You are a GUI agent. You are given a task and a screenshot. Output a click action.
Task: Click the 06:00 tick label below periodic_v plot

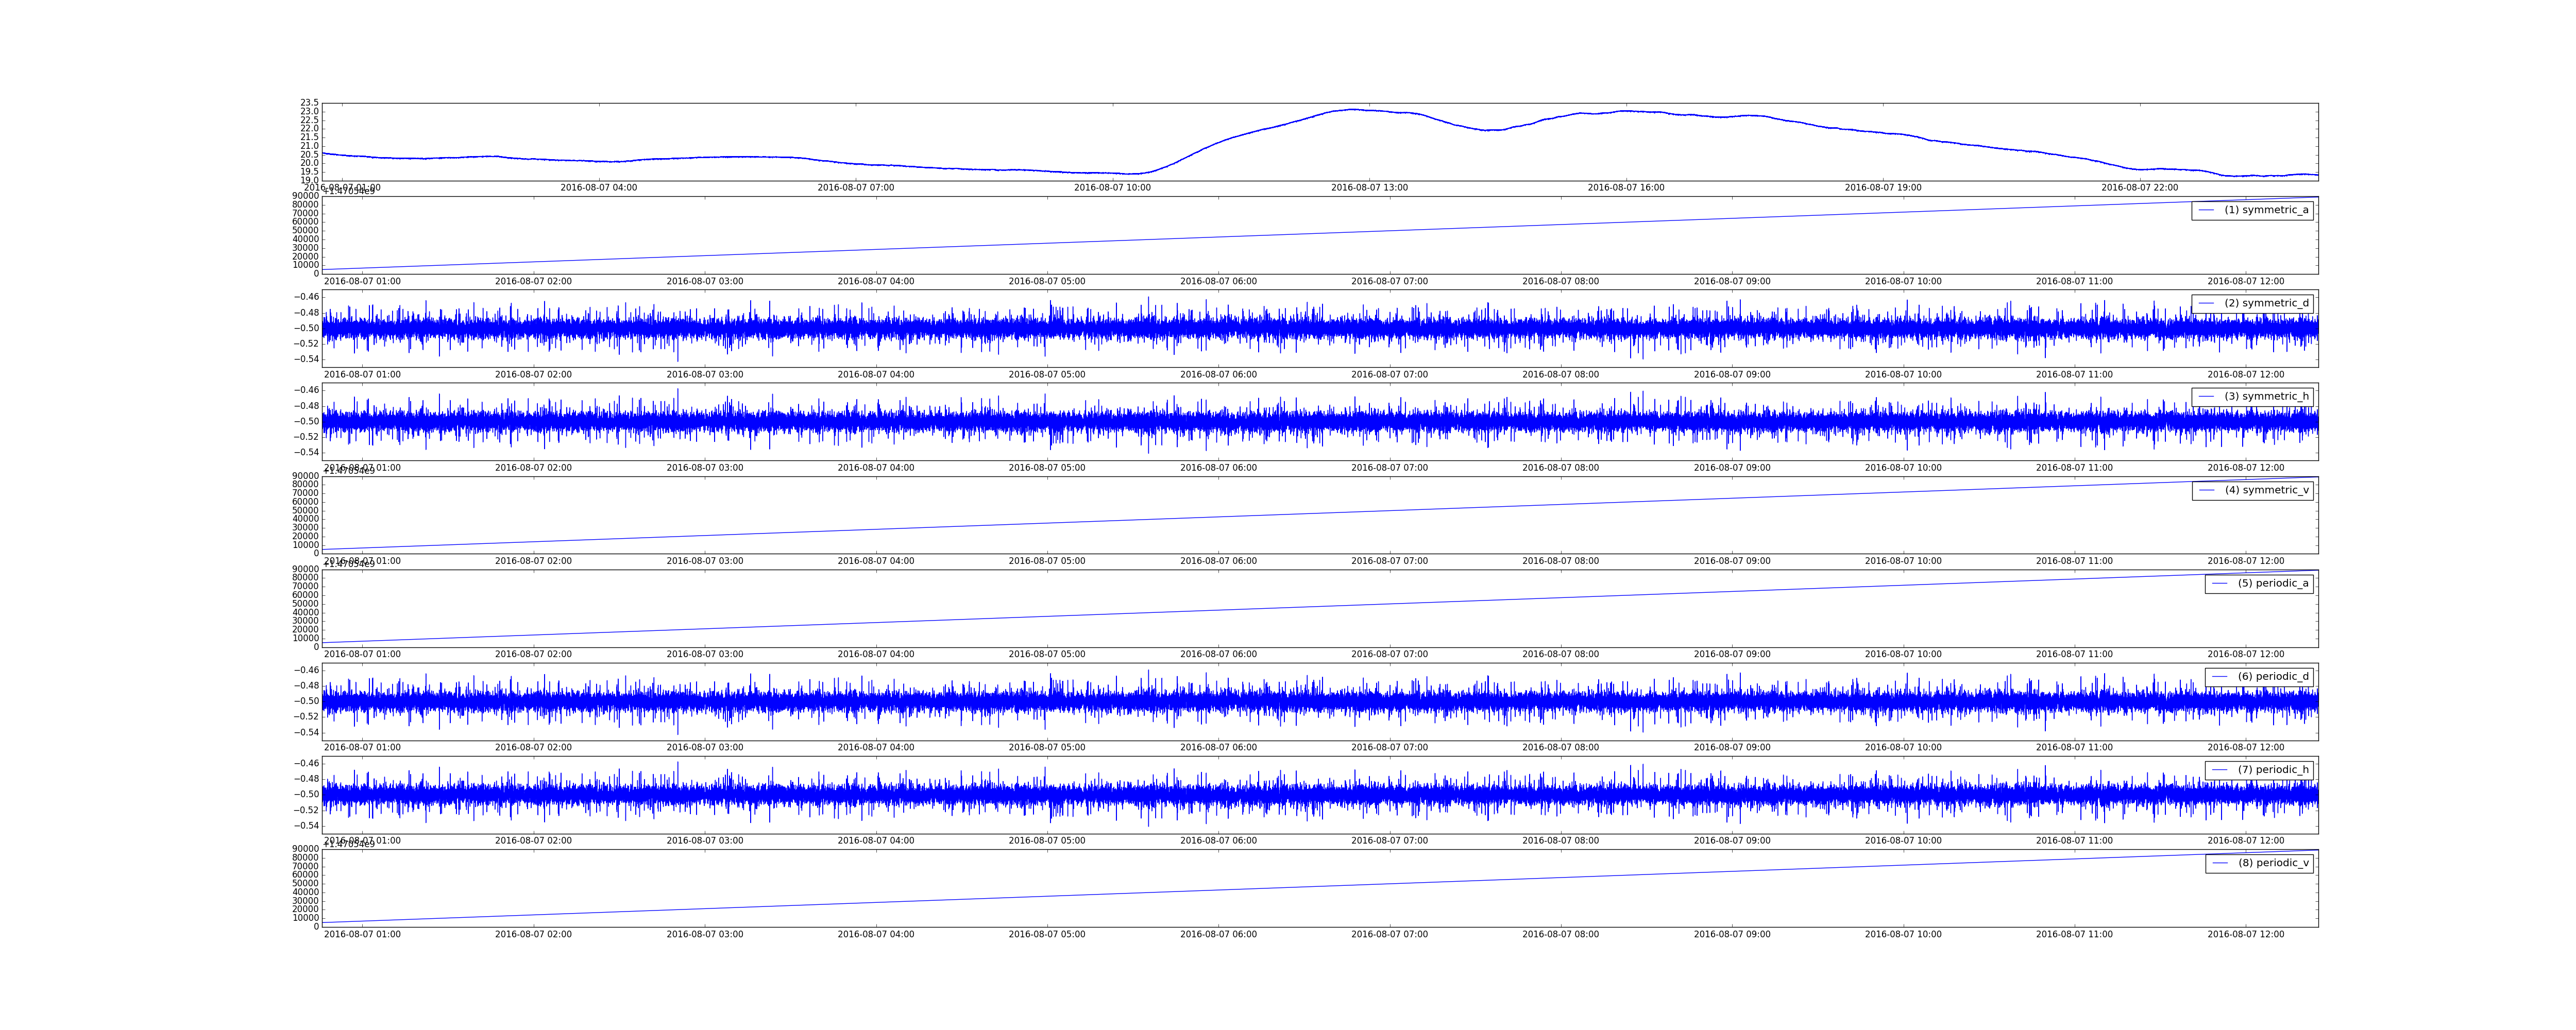[1218, 934]
